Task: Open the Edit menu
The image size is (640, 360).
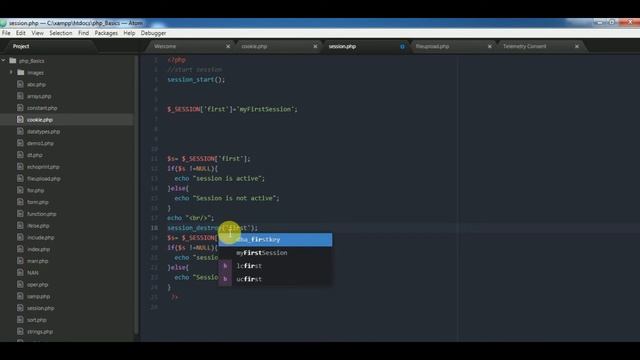Action: click(x=20, y=33)
